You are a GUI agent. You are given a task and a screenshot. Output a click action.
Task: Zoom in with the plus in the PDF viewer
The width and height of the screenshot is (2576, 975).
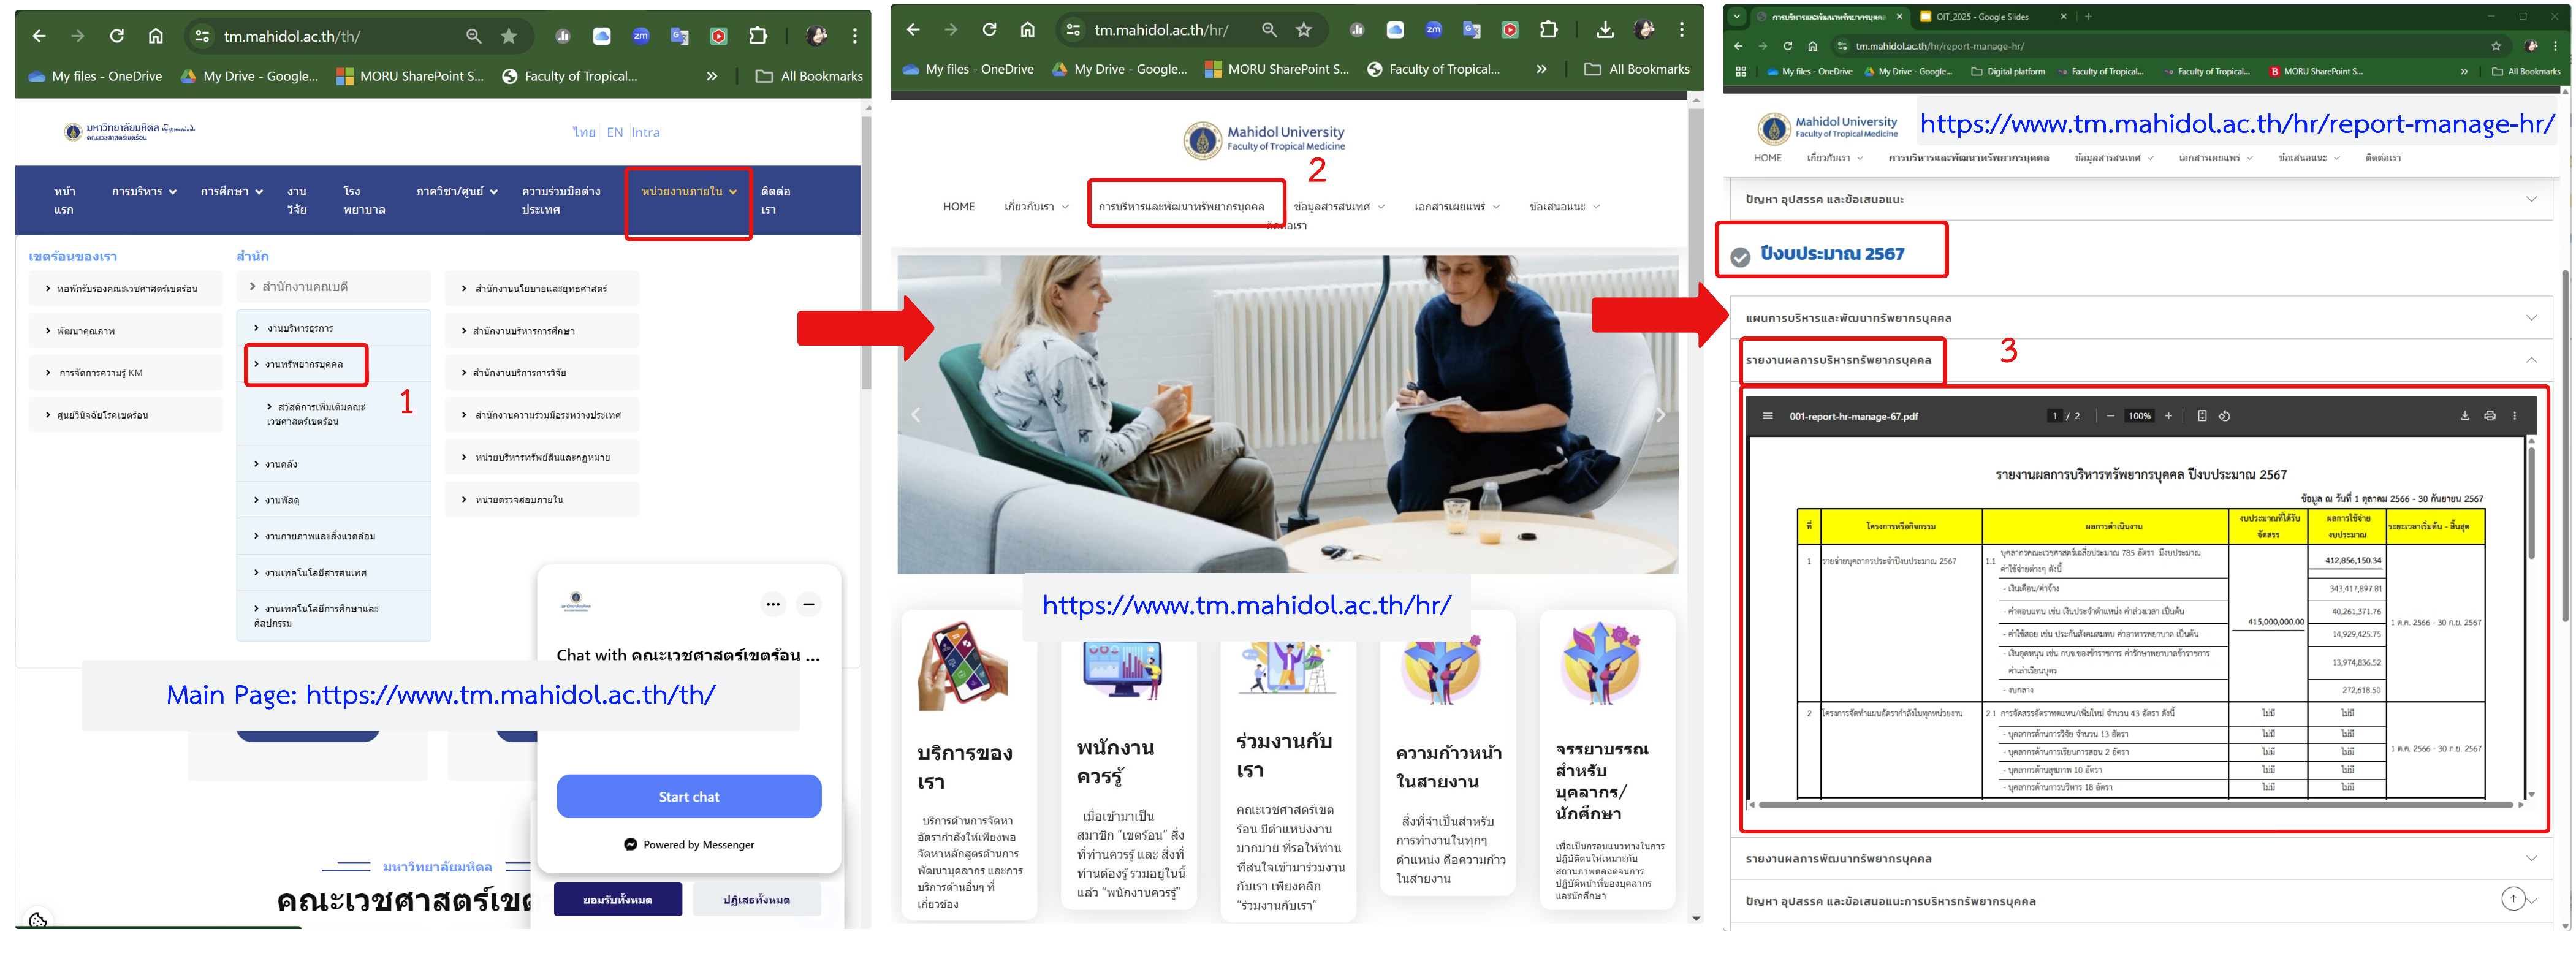tap(2168, 416)
